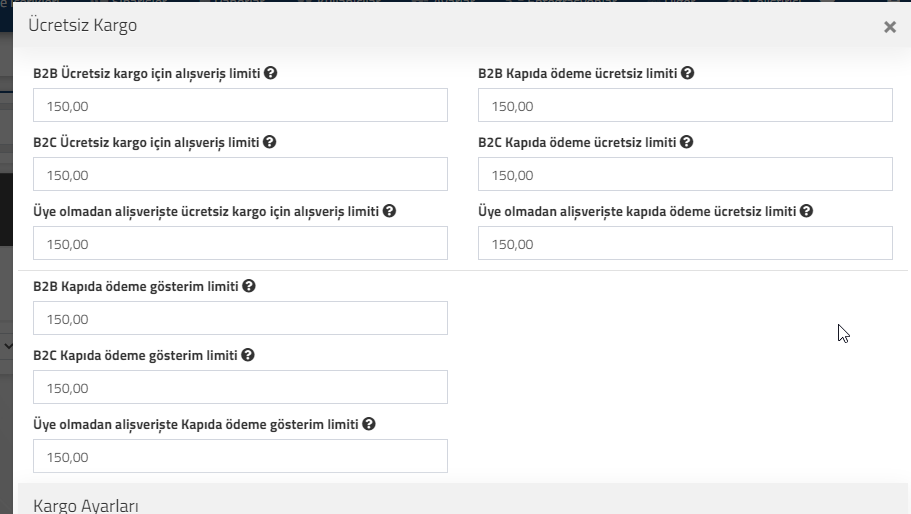
Task: Click help icon beside B2C Ücretsiz kargo limiti
Action: pyautogui.click(x=269, y=142)
